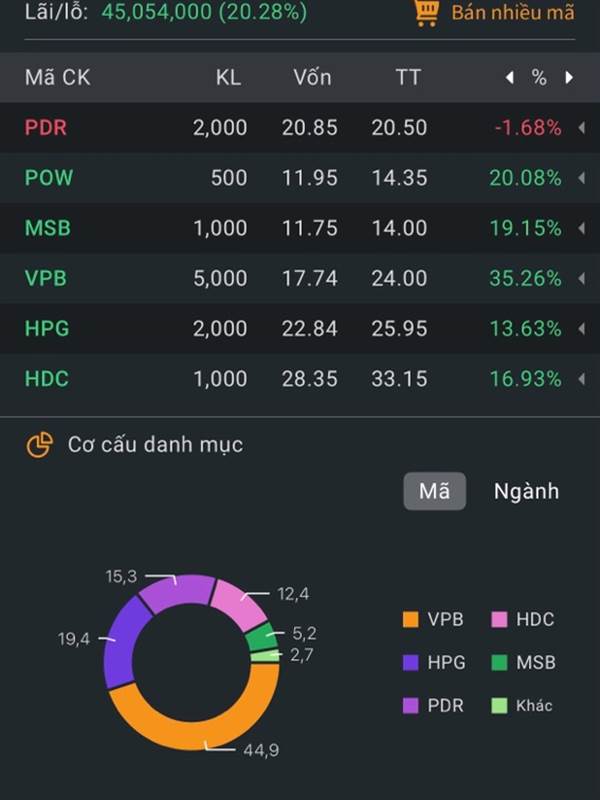600x800 pixels.
Task: Sort by the KL column header
Action: click(228, 78)
